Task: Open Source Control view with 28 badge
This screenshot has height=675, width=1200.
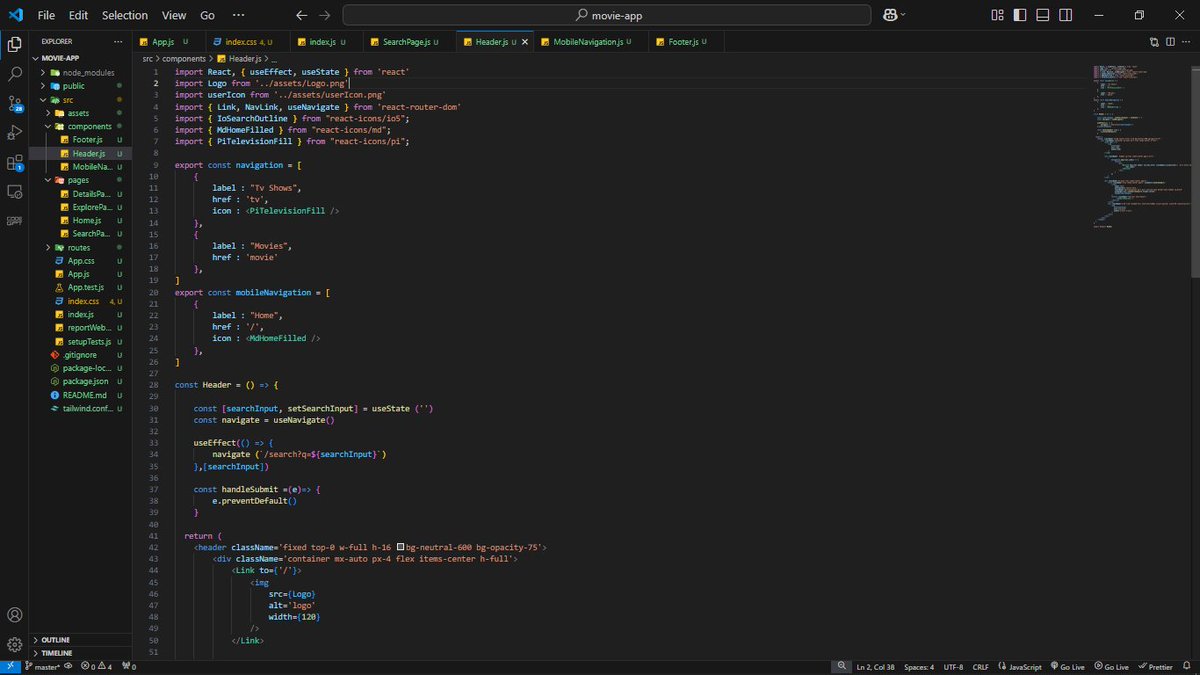Action: point(15,104)
